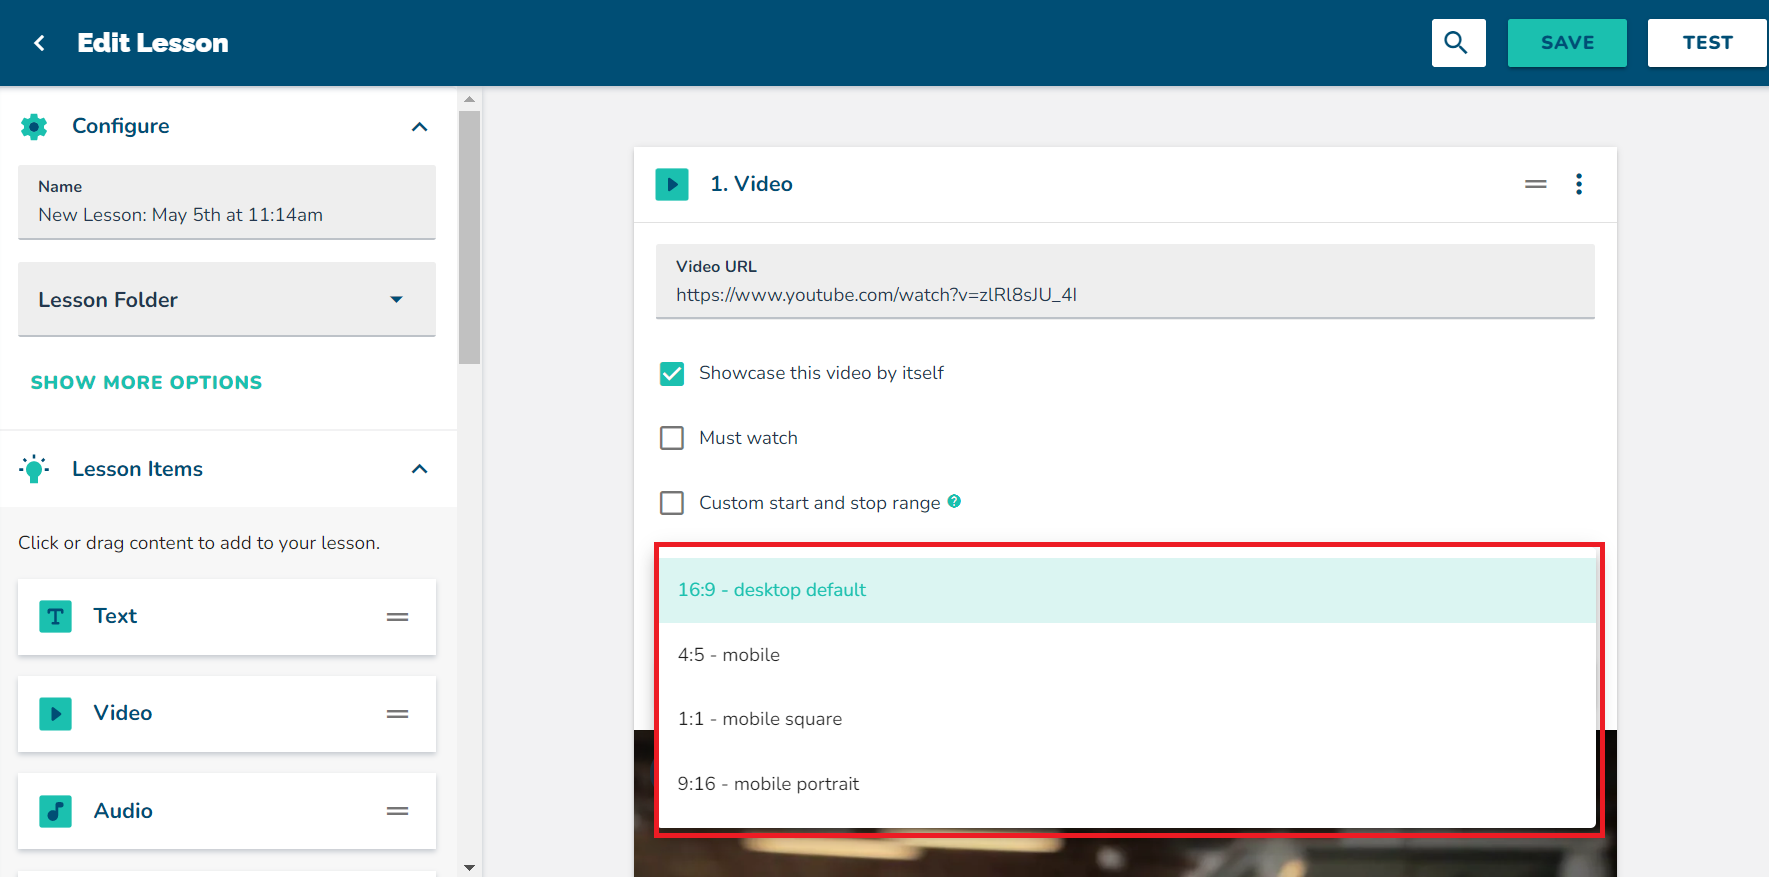Collapse the Configure section chevron
Screen dimensions: 1769x877
[x=420, y=127]
